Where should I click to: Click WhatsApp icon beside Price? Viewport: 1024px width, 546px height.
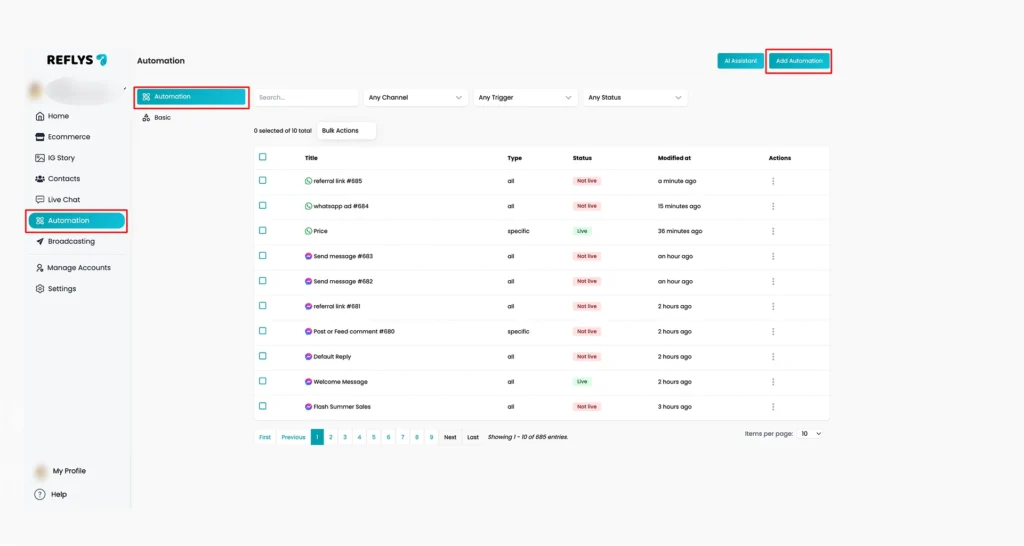308,231
